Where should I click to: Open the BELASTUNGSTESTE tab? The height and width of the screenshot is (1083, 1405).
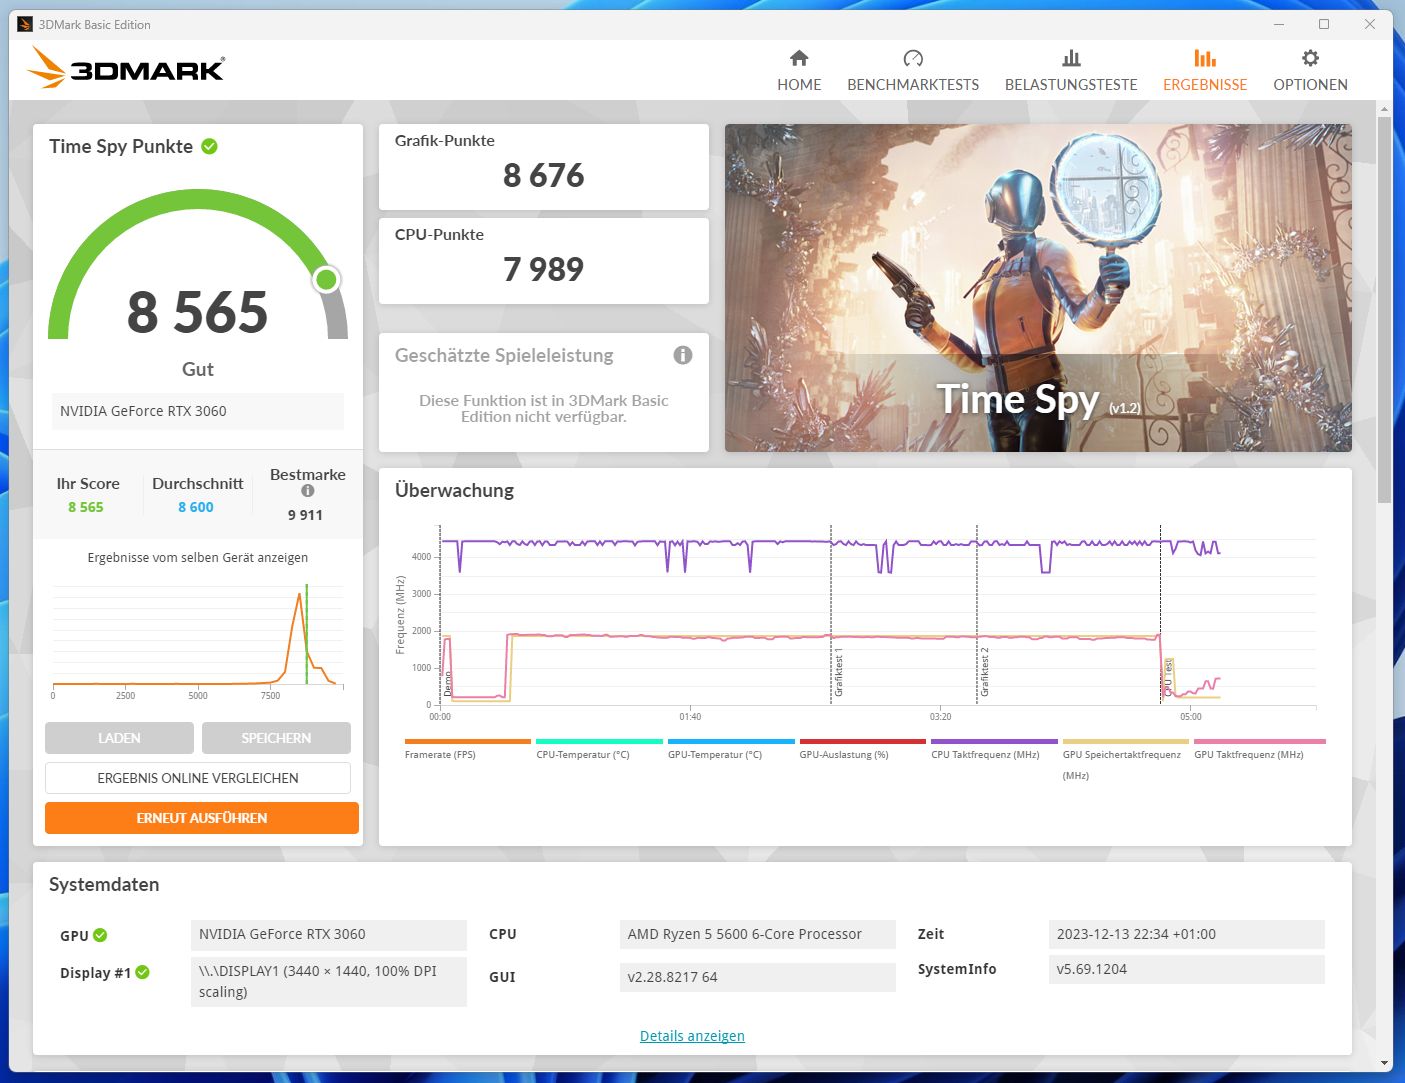coord(1071,70)
